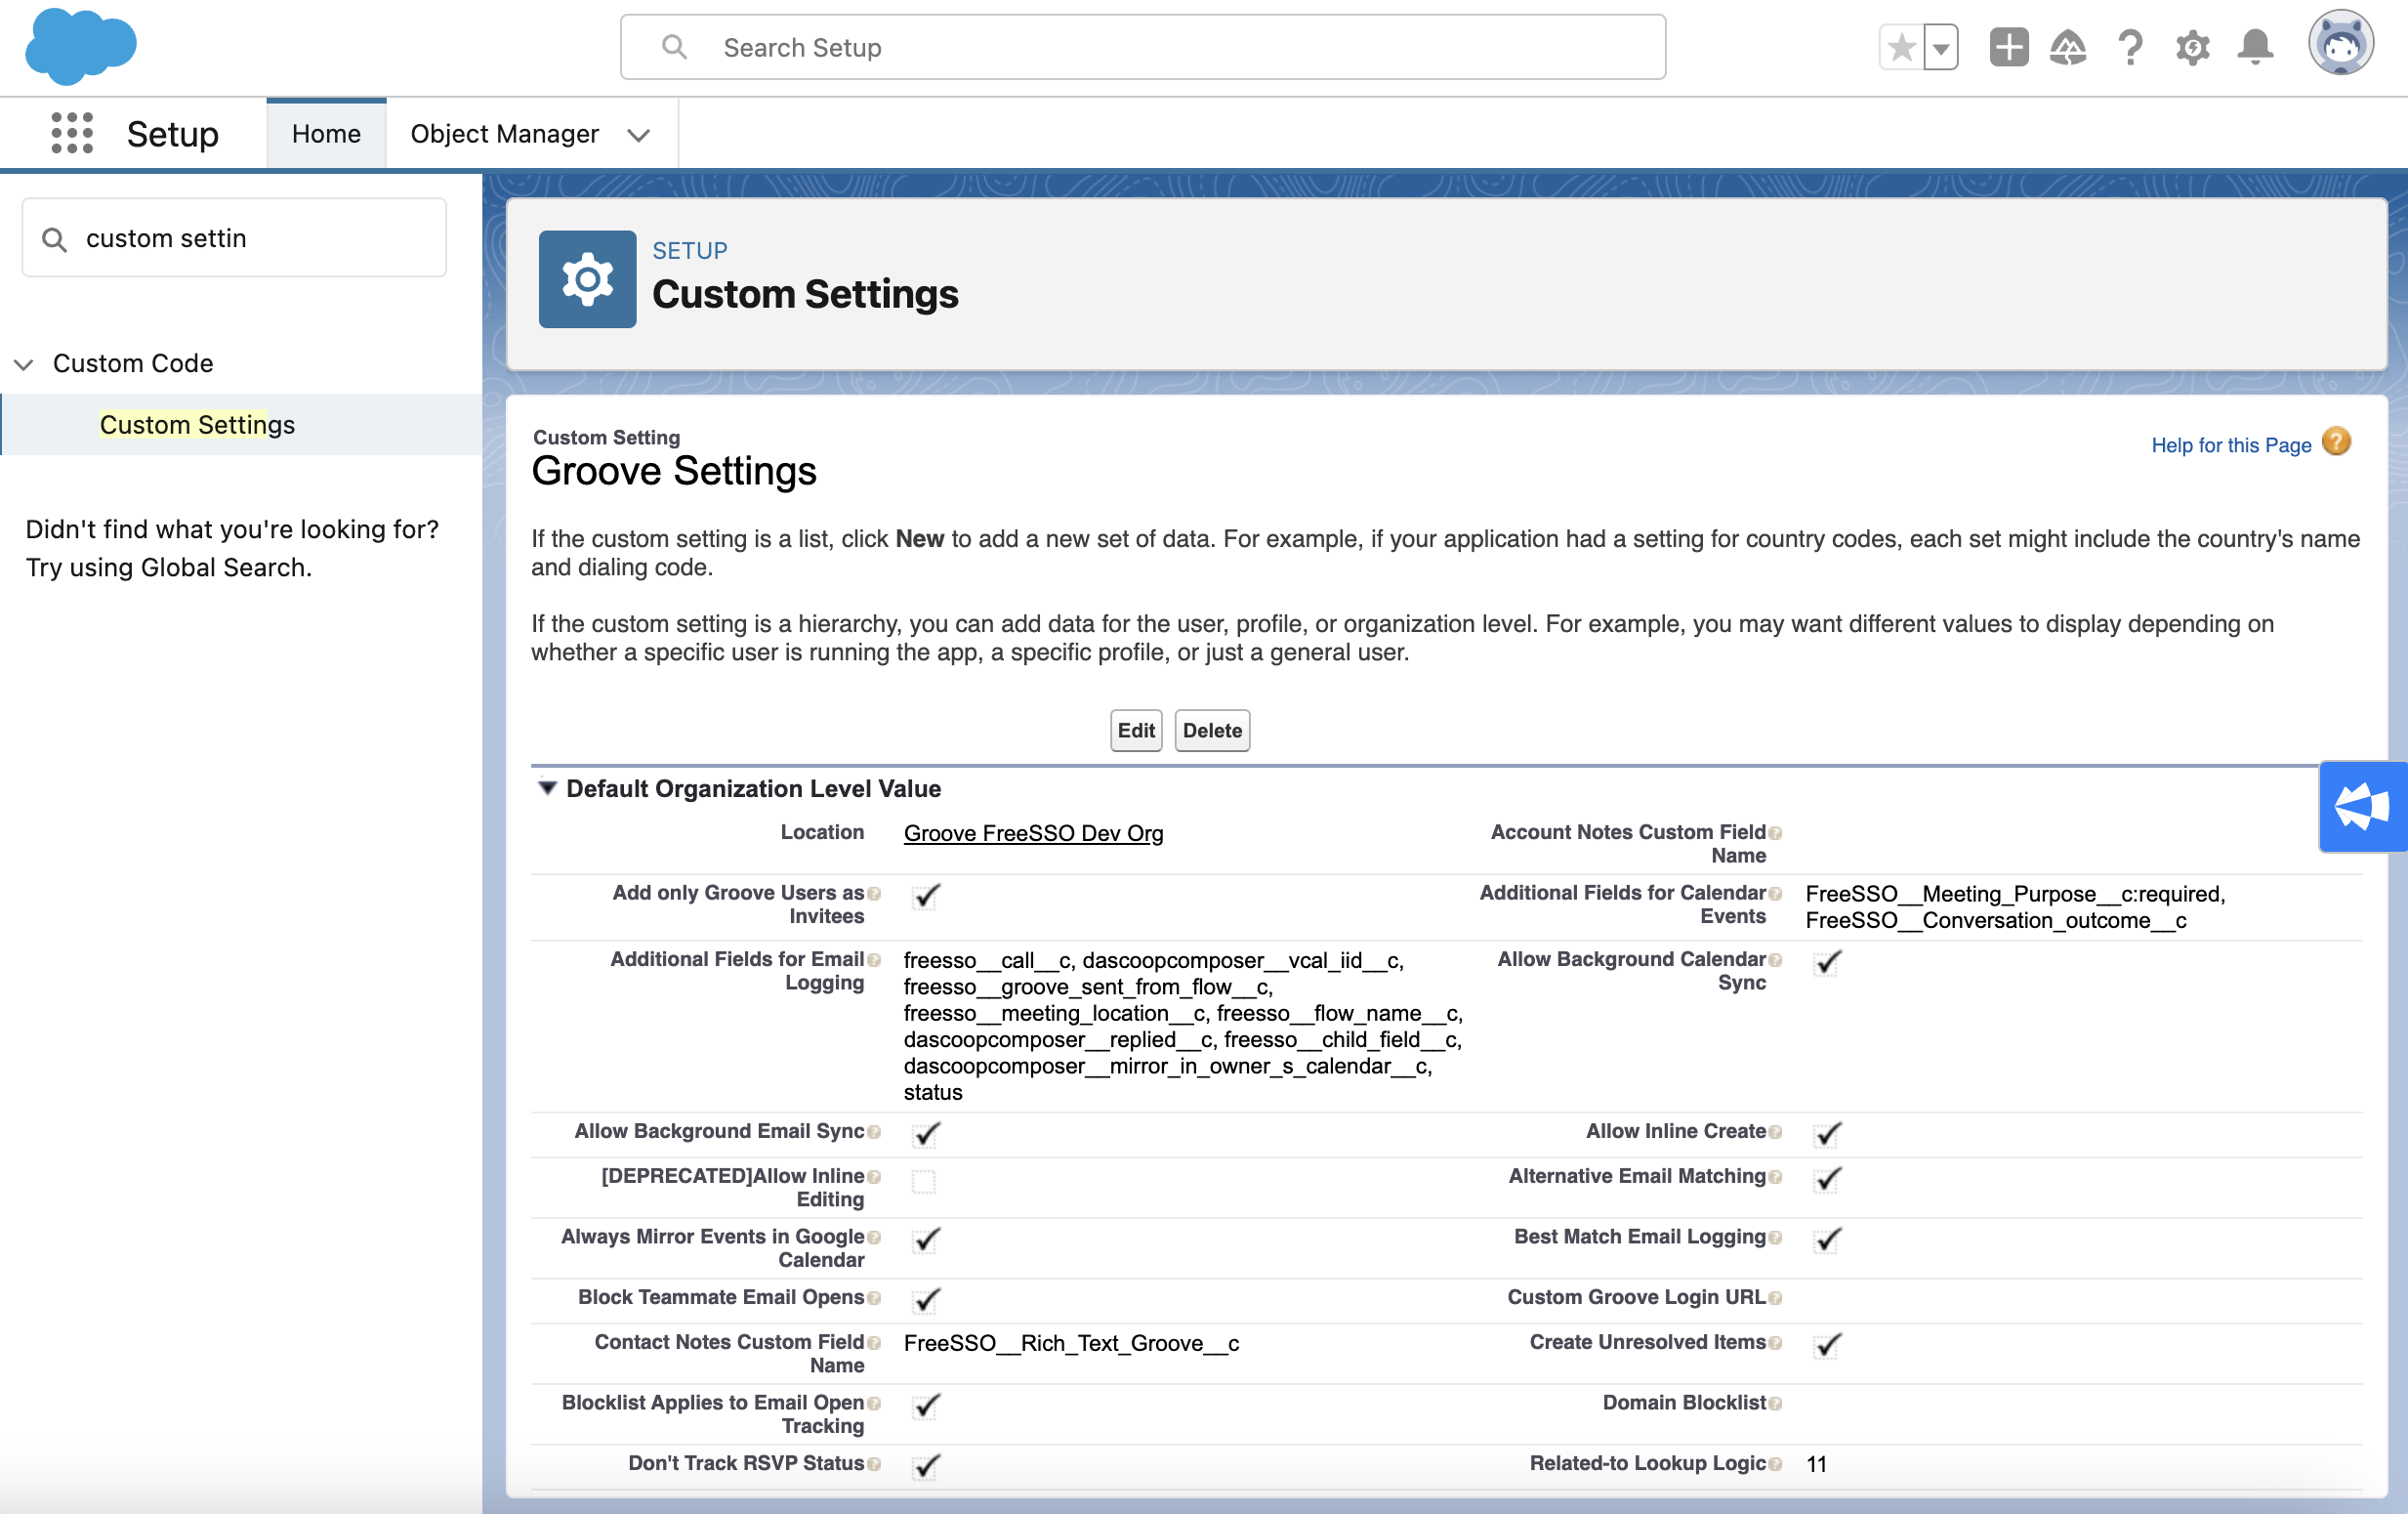Open the Trailhead guidance icon

(2068, 47)
